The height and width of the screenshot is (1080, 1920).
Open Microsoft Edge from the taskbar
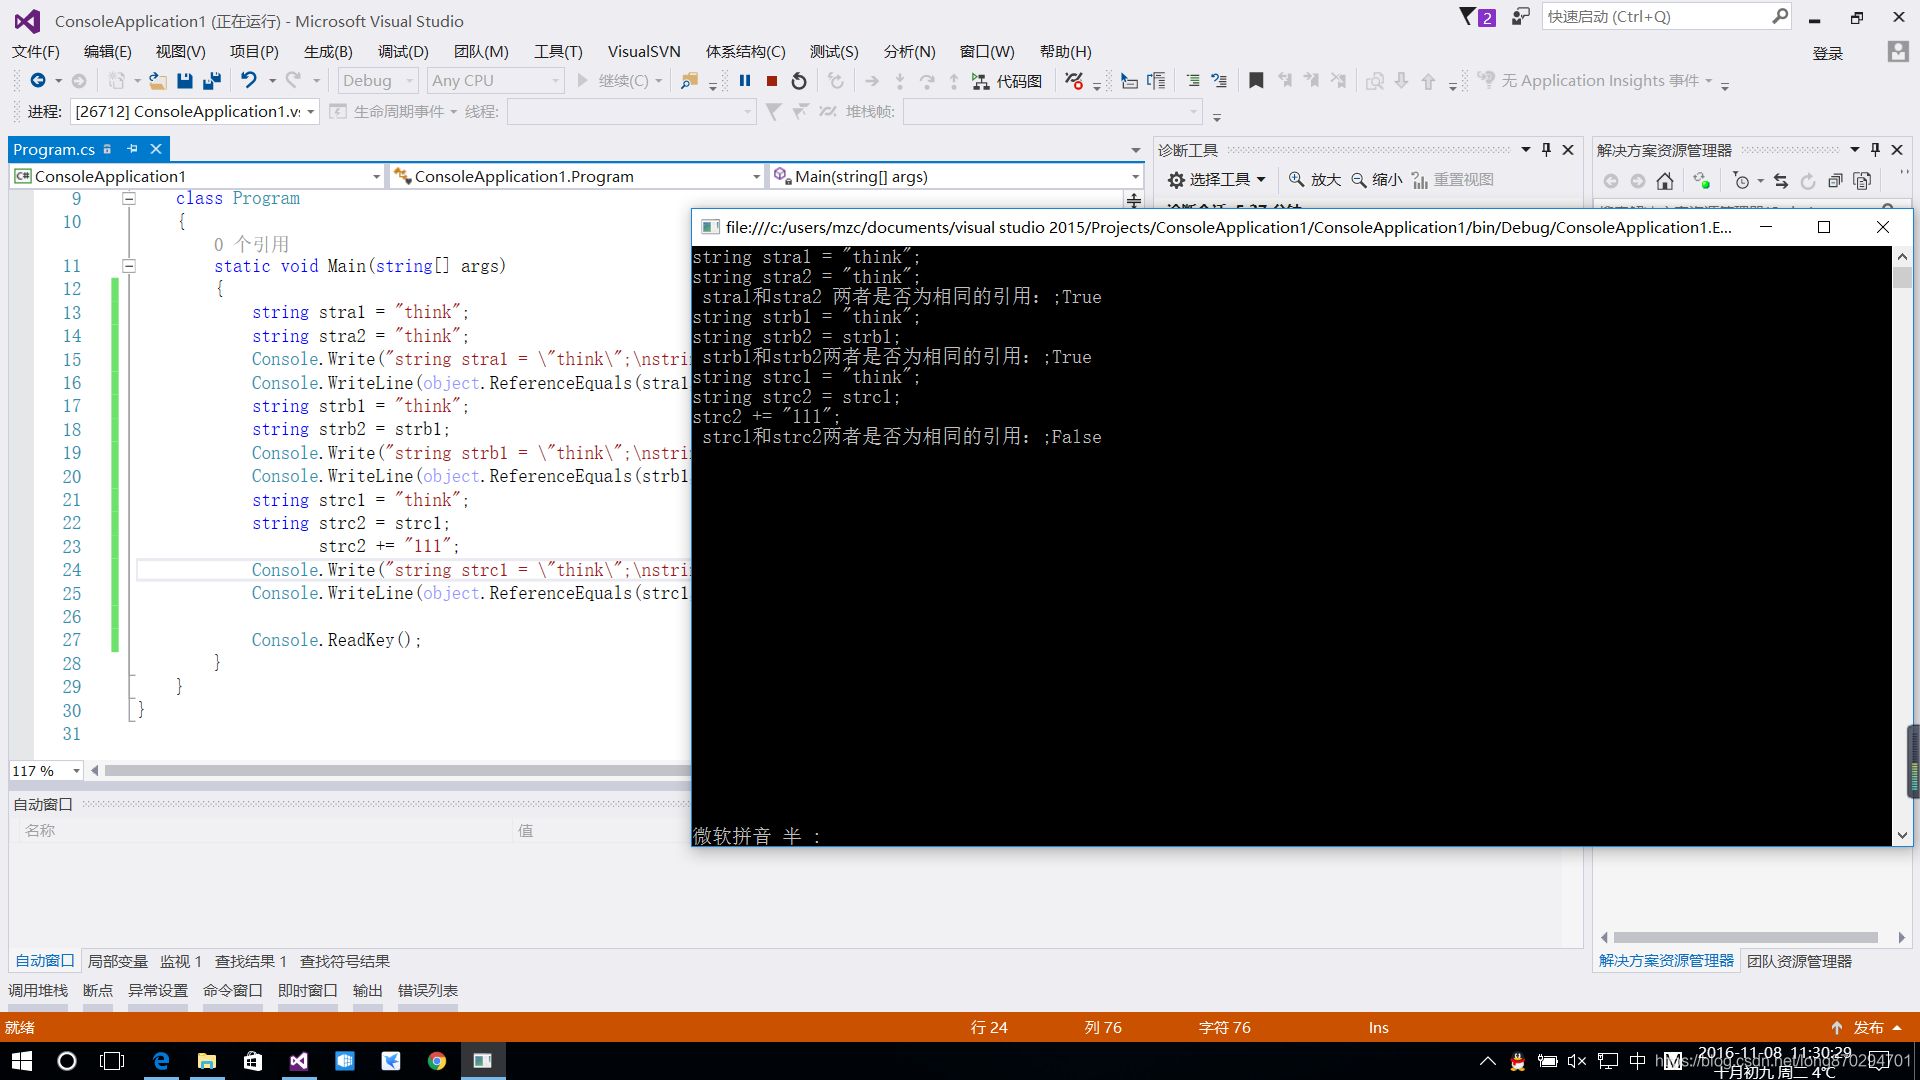click(x=161, y=1061)
